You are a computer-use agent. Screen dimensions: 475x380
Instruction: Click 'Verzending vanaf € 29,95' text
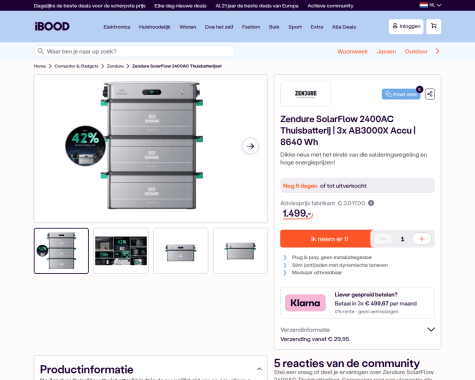click(x=315, y=339)
